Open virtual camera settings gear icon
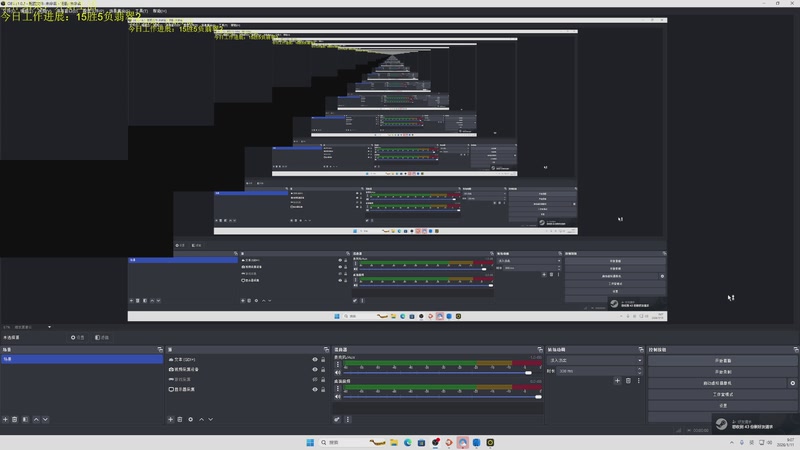The height and width of the screenshot is (450, 800). click(x=792, y=383)
